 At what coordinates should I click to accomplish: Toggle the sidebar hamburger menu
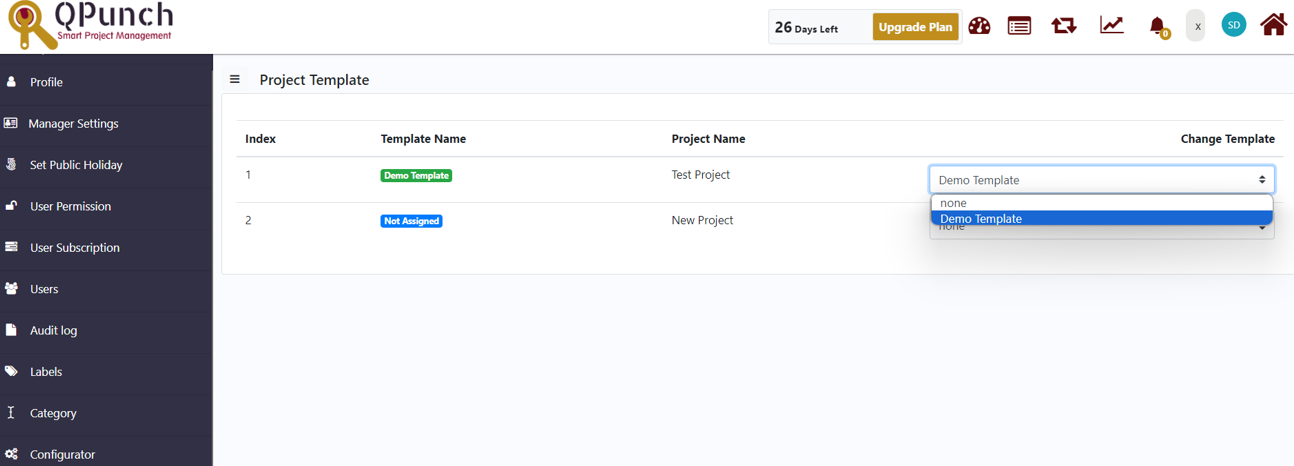click(235, 79)
